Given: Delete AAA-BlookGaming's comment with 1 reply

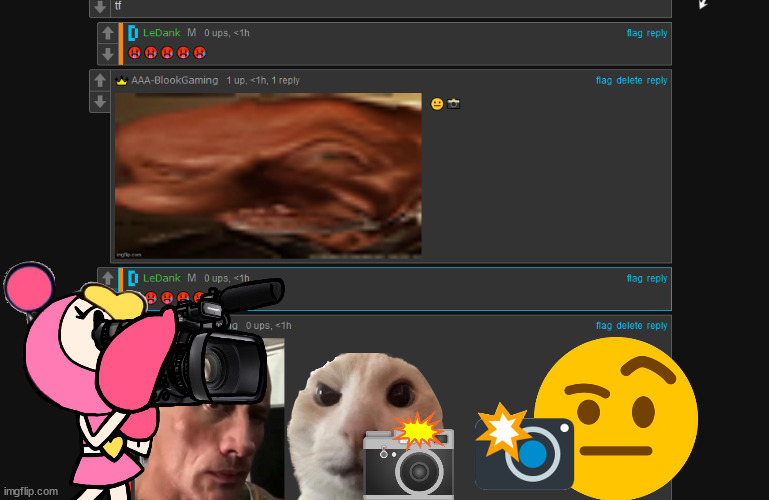Looking at the screenshot, I should [629, 80].
